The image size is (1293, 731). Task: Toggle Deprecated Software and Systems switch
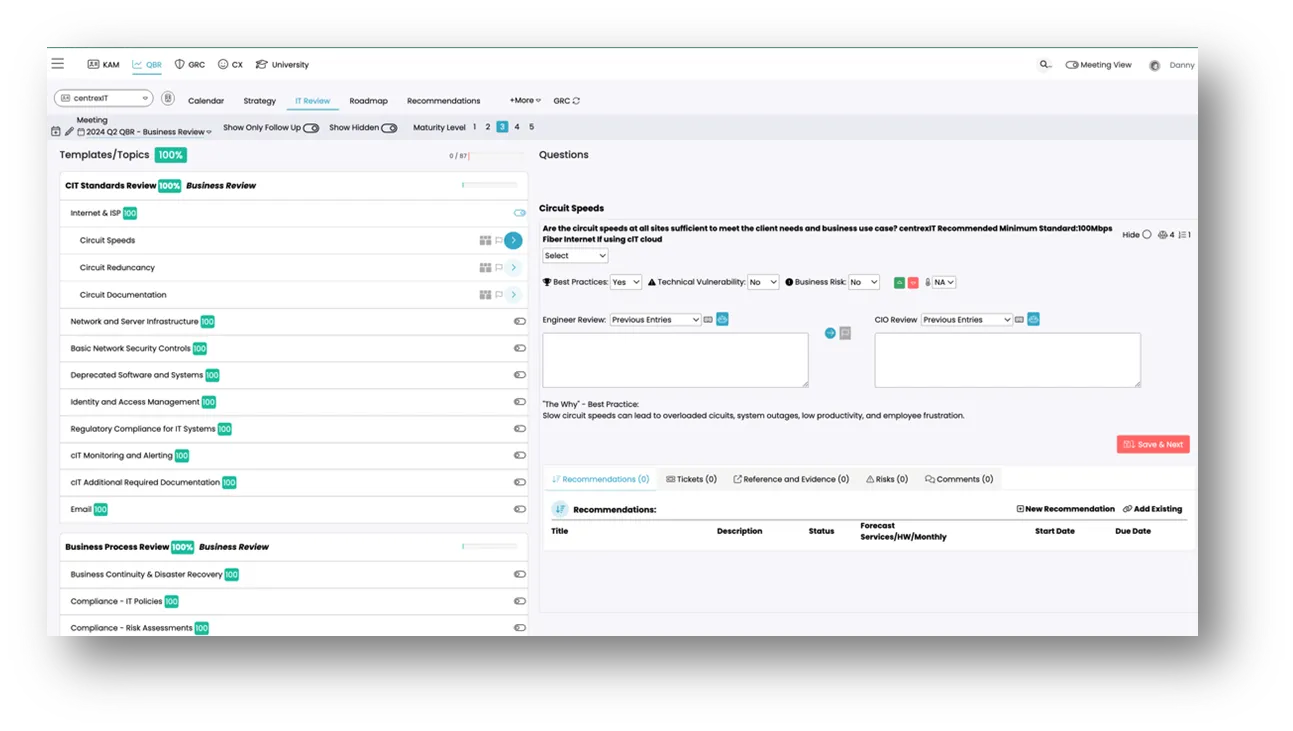coord(520,375)
